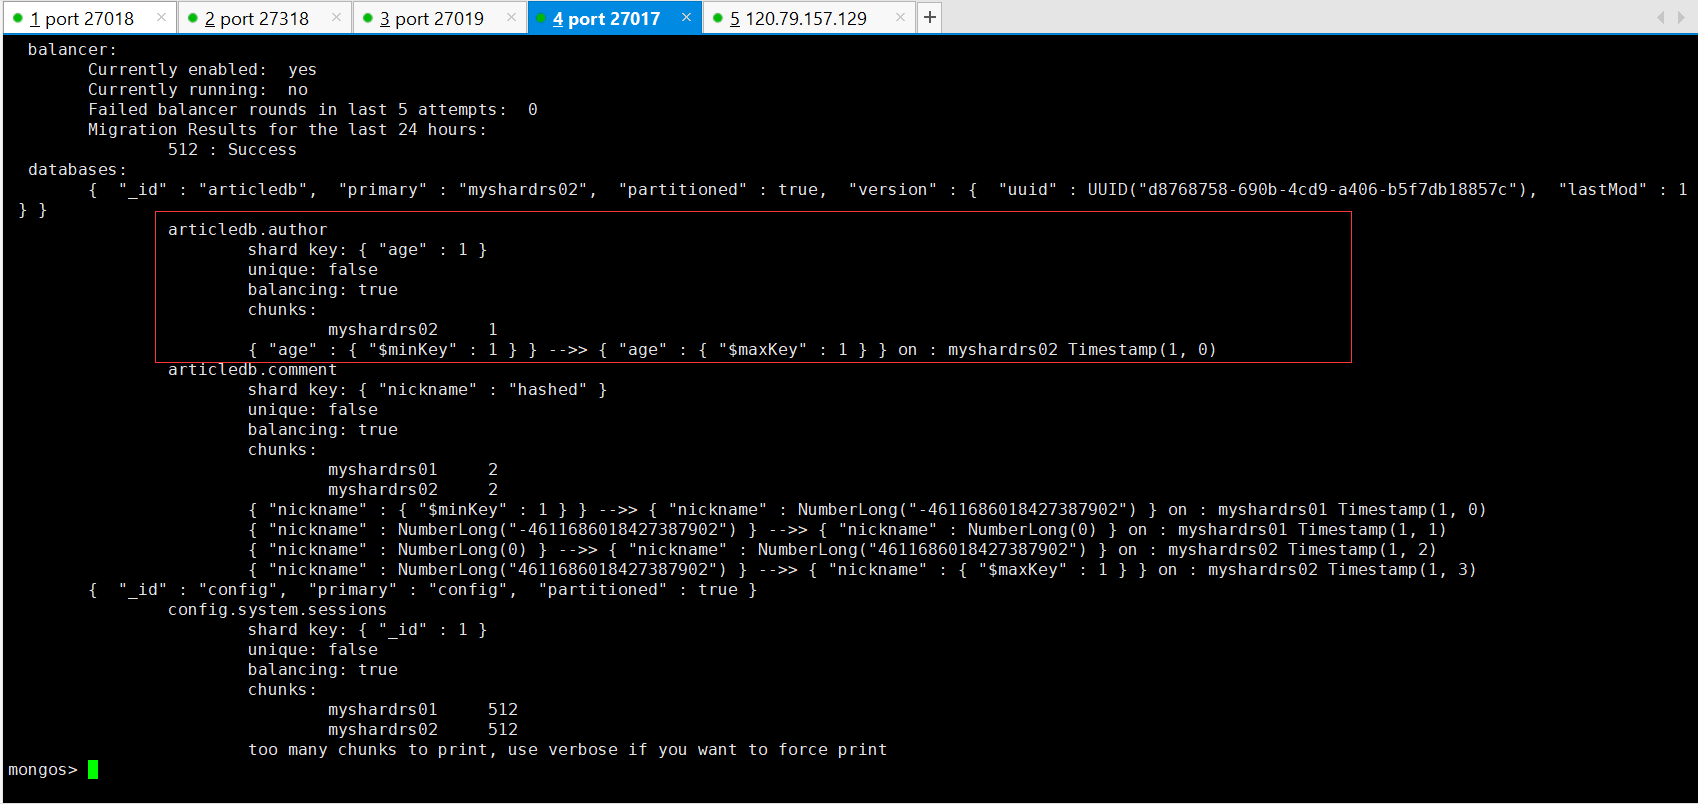Click 'too many chunks to print' message

pos(567,749)
